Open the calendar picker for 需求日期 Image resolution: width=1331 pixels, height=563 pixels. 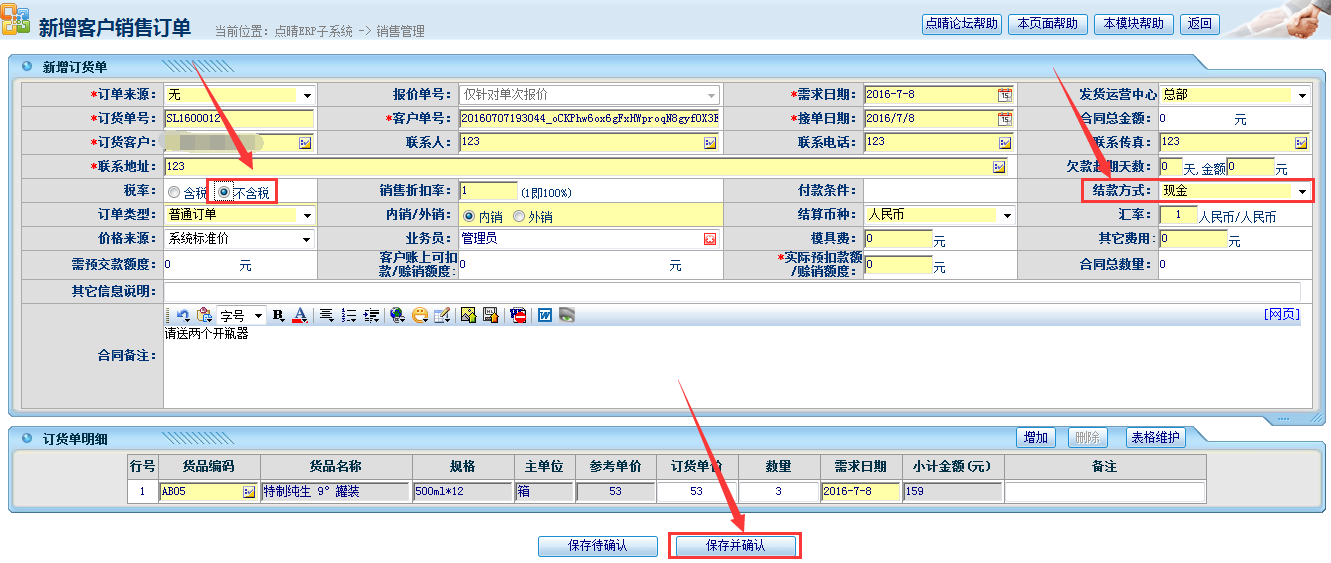coord(1004,95)
